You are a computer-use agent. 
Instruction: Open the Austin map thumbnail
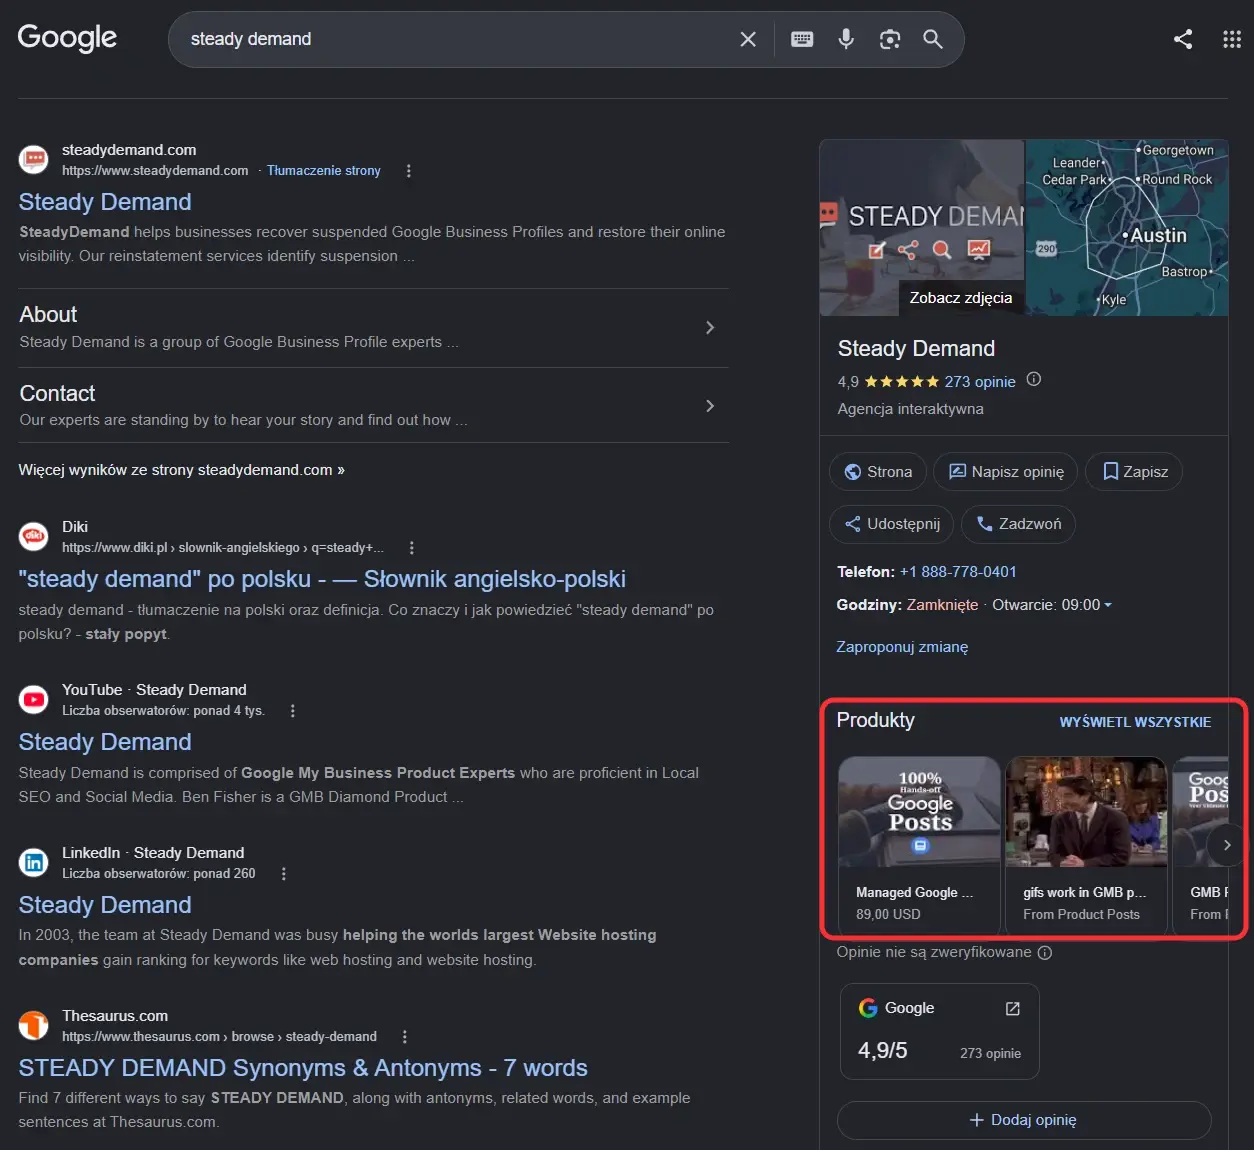pos(1127,228)
